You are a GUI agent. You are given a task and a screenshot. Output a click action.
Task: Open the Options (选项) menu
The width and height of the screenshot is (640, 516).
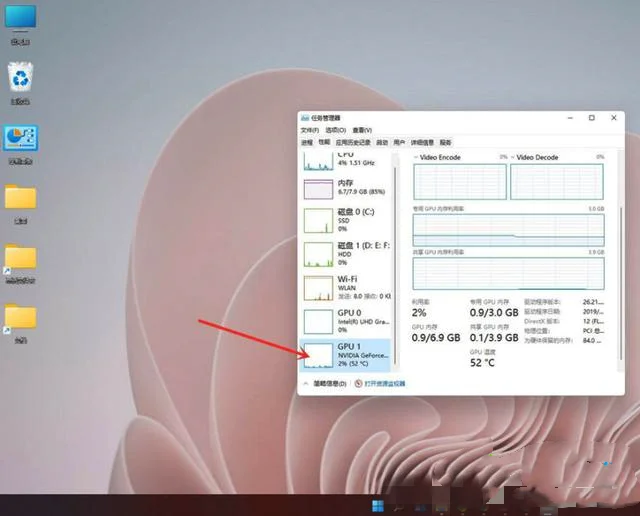(334, 130)
